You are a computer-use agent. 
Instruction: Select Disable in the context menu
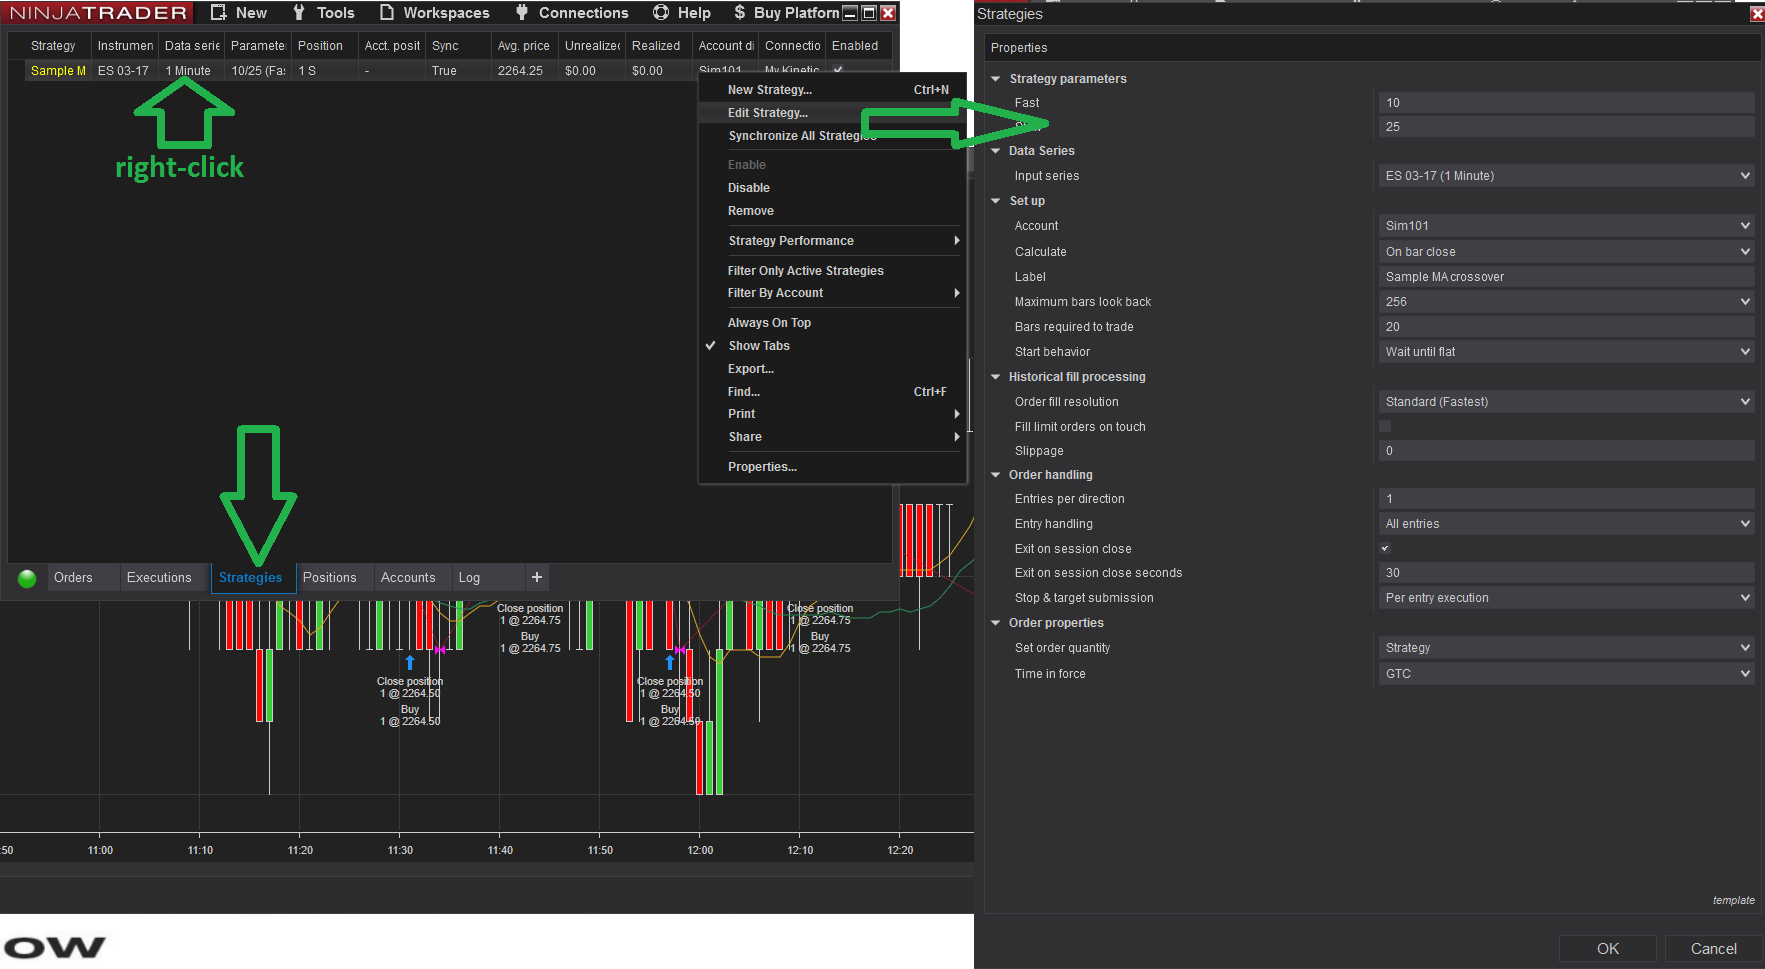coord(832,188)
